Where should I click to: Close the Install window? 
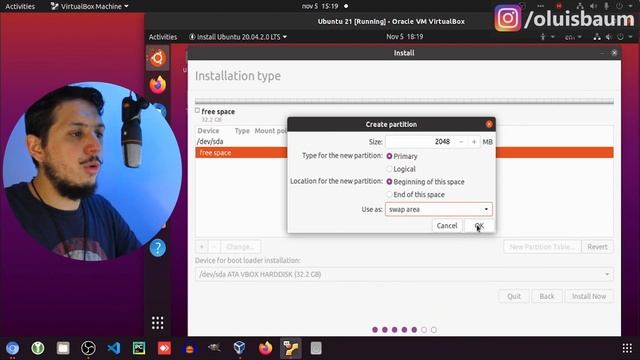tap(614, 53)
